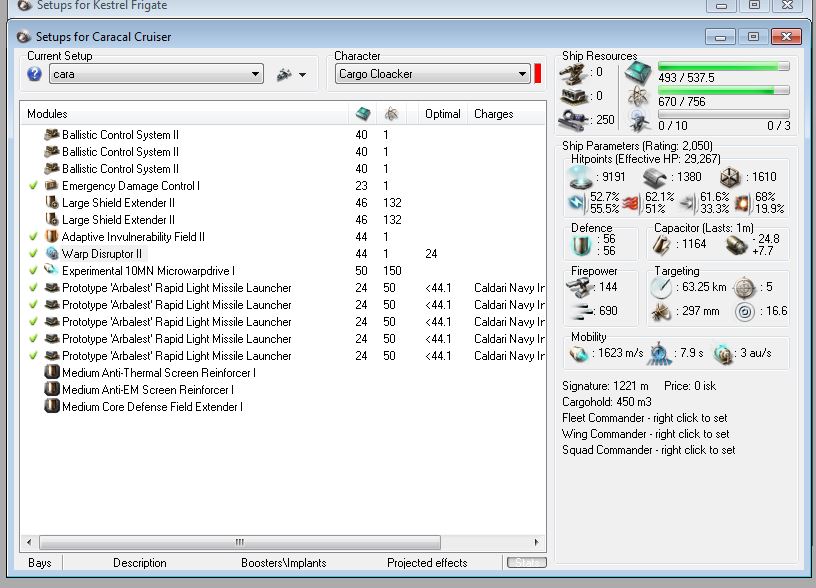Open the Description tab
The image size is (816, 588).
tap(139, 563)
